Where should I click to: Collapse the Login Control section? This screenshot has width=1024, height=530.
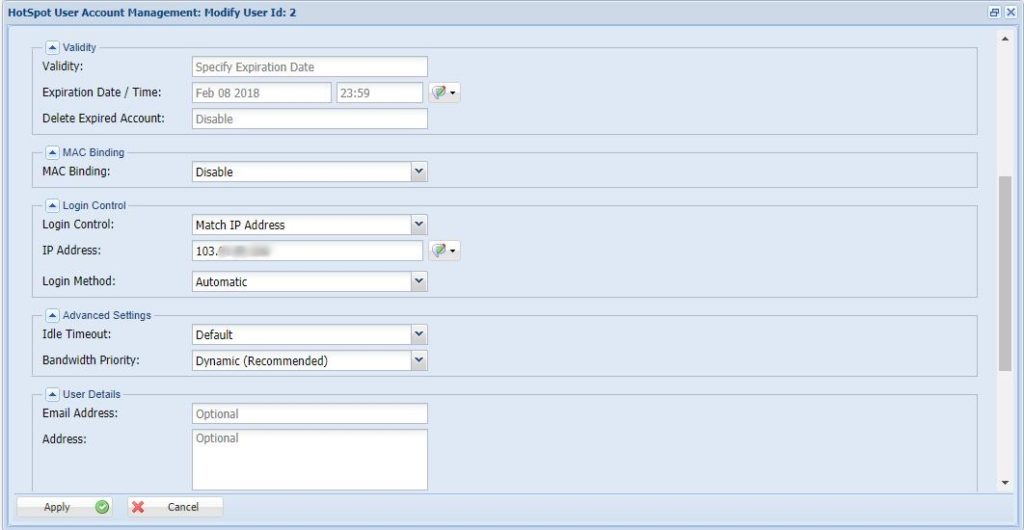point(53,205)
